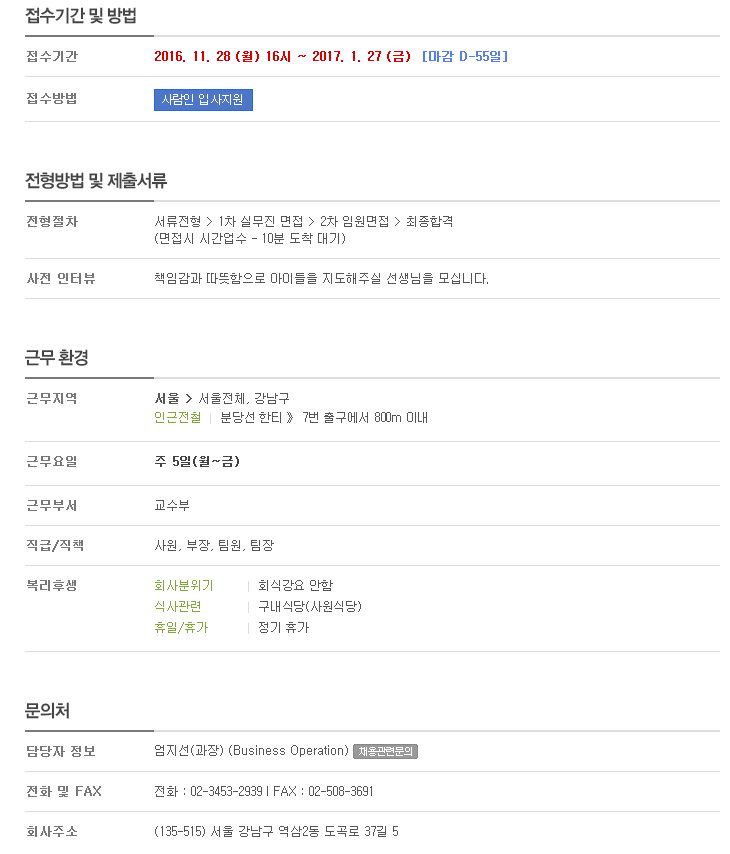Image resolution: width=730 pixels, height=854 pixels.
Task: Click the 회사분위기 benefit category
Action: 184,585
